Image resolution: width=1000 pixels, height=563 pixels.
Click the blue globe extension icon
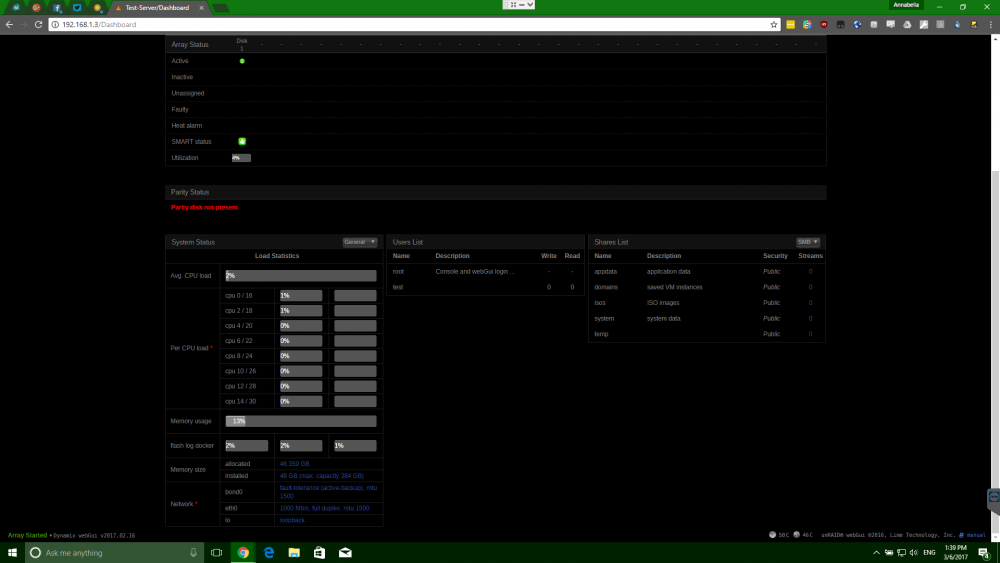tap(857, 24)
